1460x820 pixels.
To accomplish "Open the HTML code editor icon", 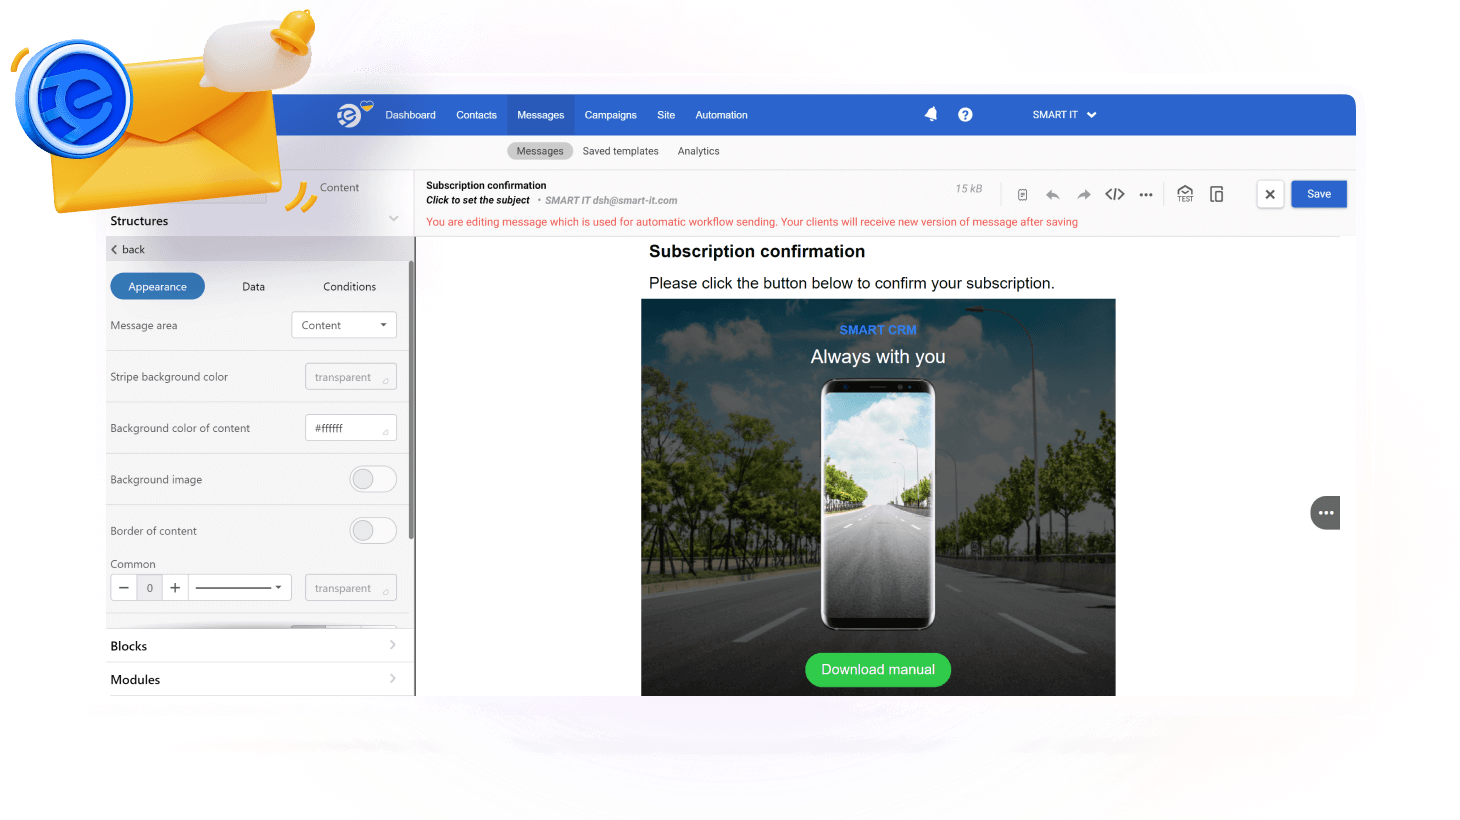I will 1115,194.
